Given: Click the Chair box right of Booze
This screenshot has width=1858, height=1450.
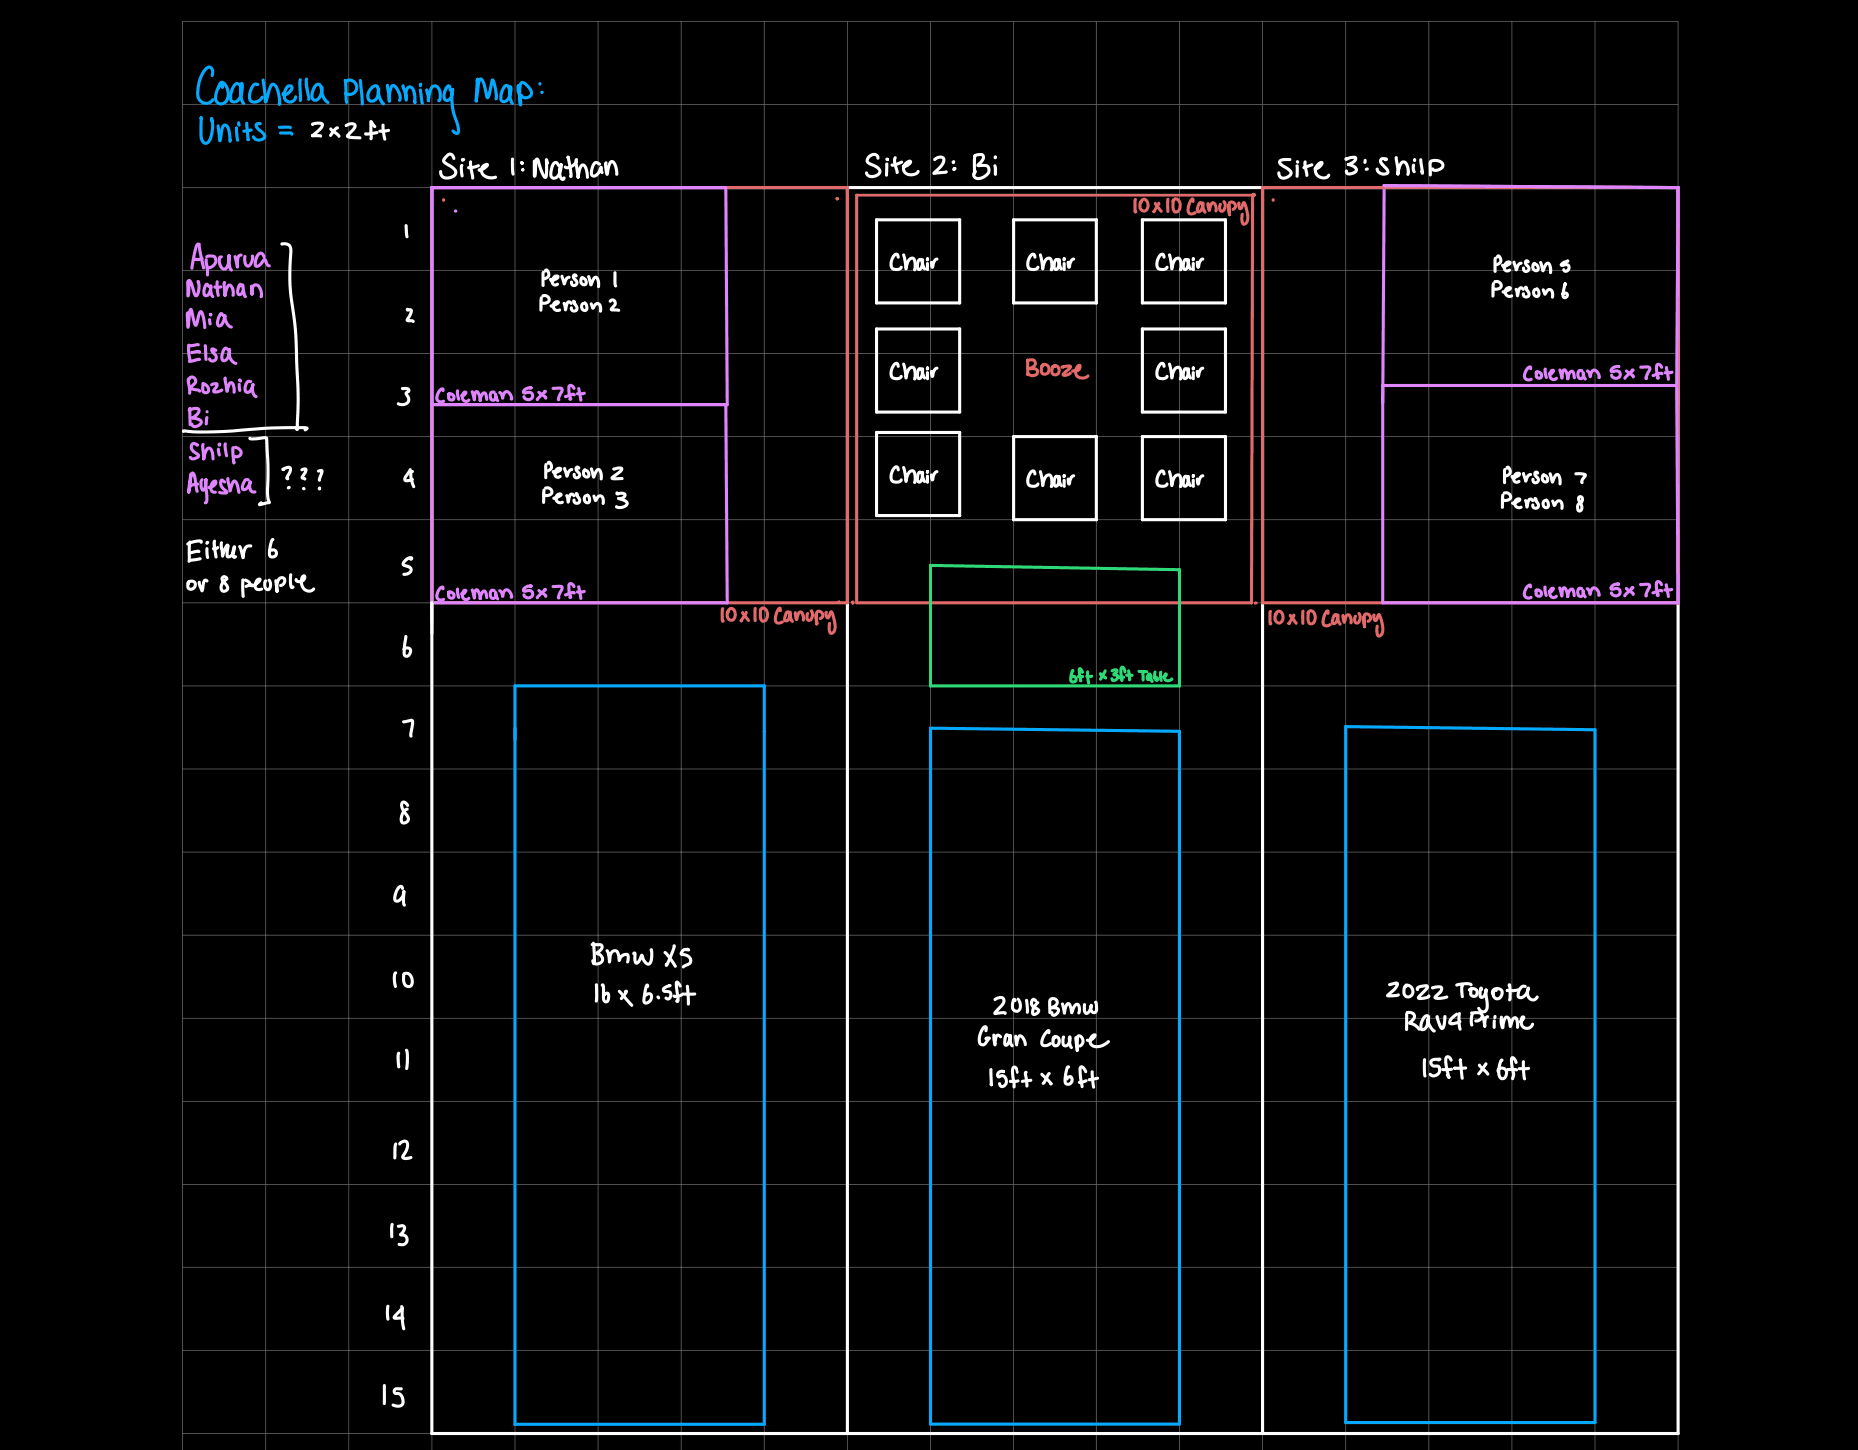Looking at the screenshot, I should tap(1184, 370).
